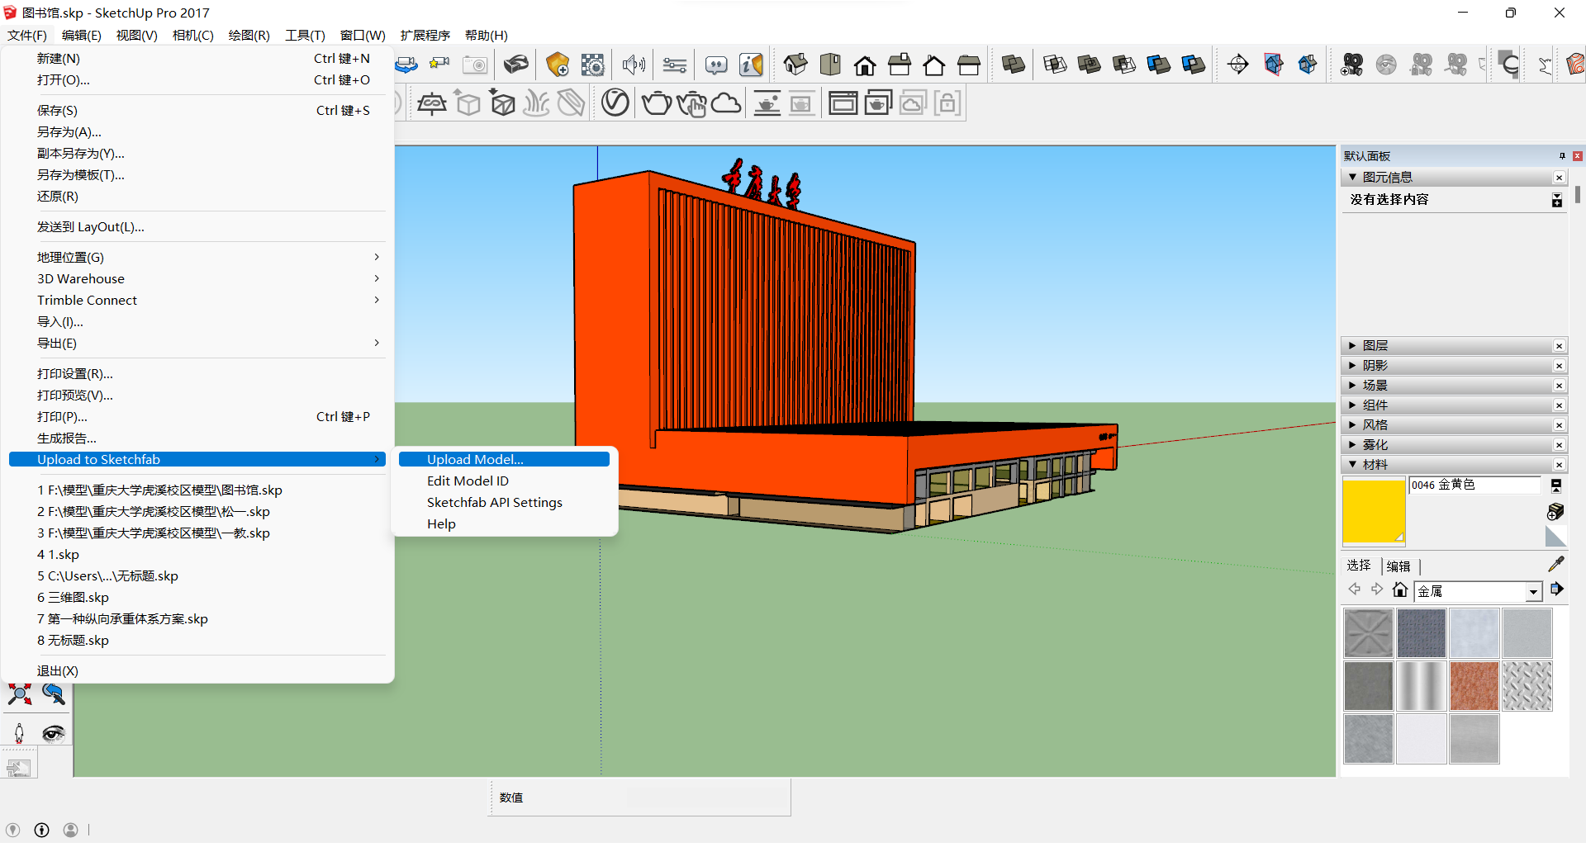
Task: Close the 图层 panel section
Action: pyautogui.click(x=1559, y=346)
